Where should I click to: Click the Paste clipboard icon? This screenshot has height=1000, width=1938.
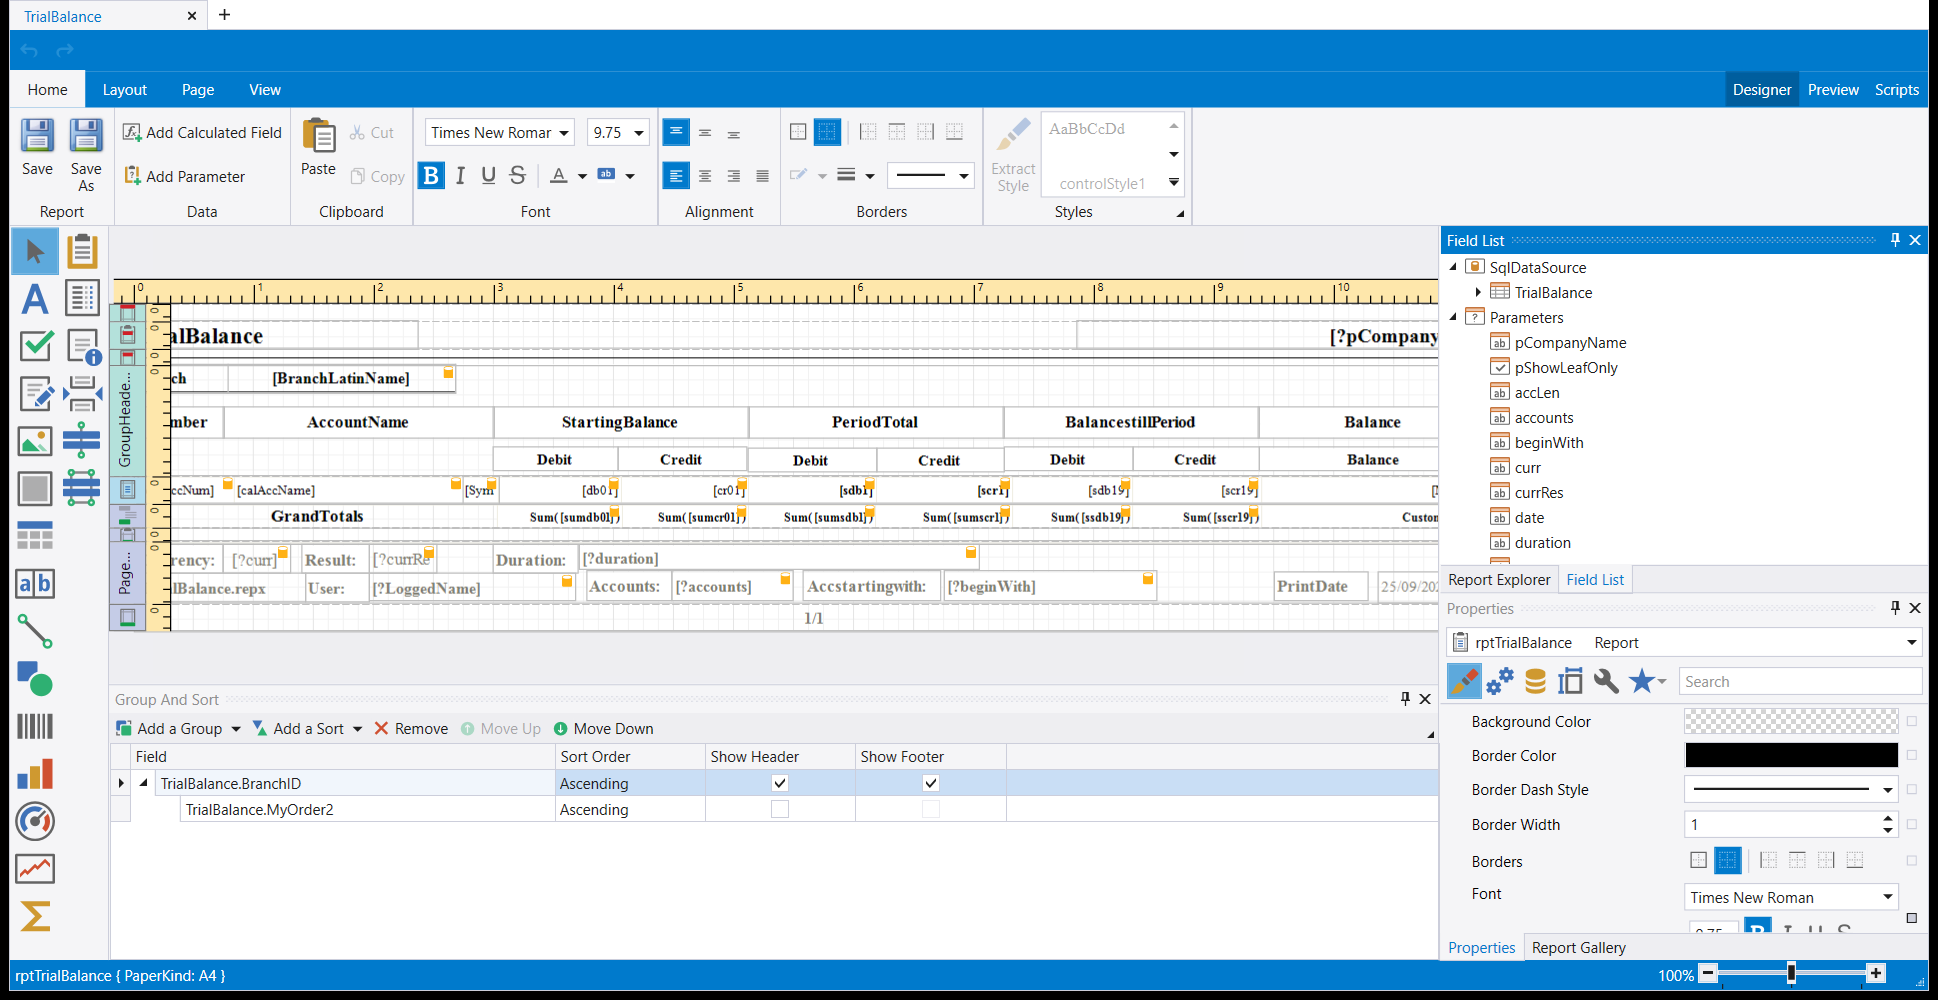coord(319,137)
